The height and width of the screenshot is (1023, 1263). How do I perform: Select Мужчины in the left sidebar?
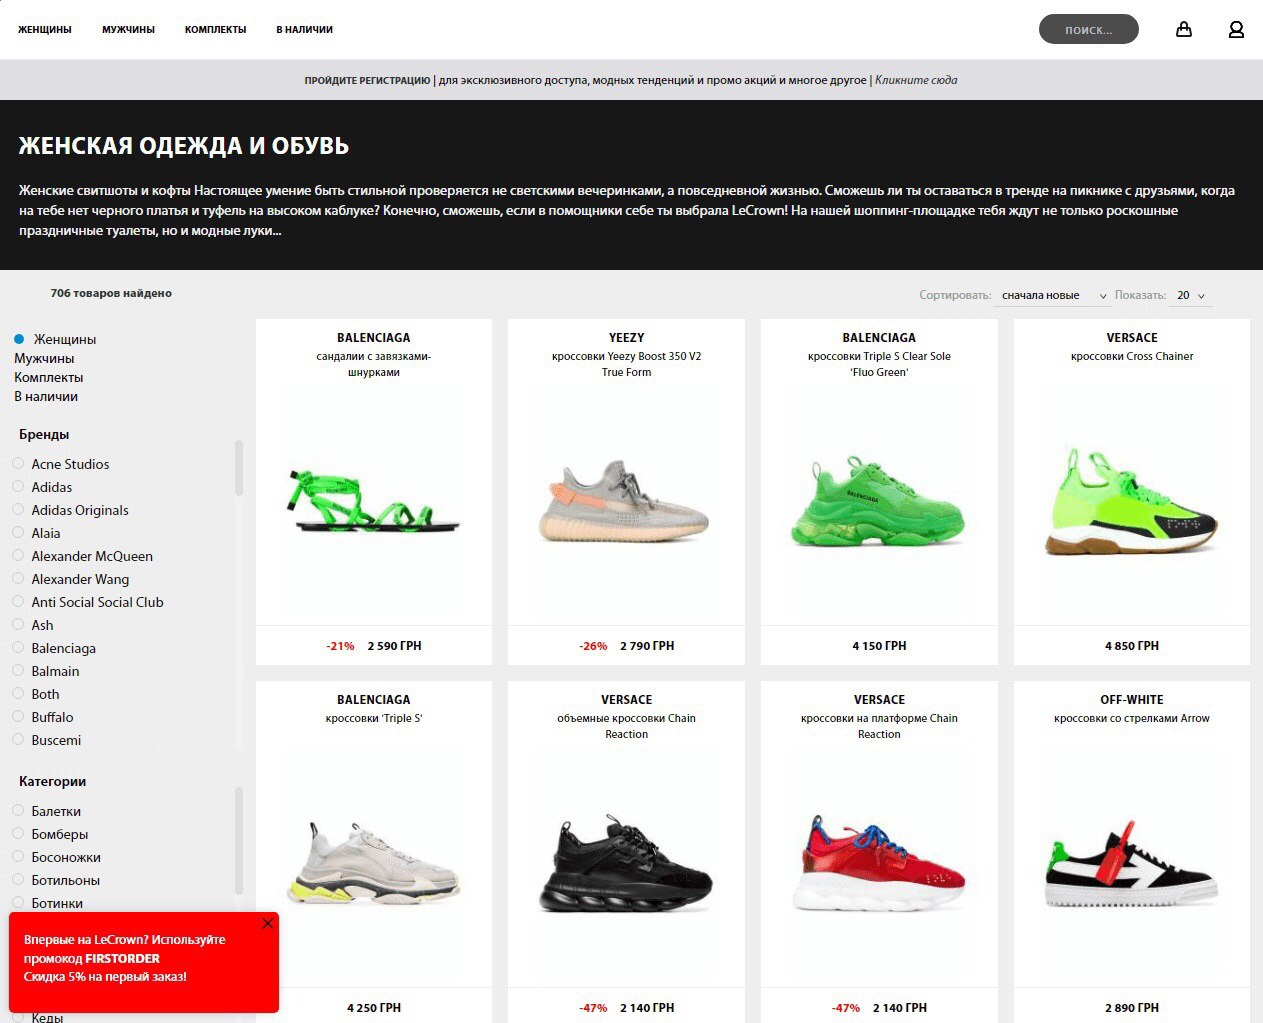pyautogui.click(x=44, y=358)
